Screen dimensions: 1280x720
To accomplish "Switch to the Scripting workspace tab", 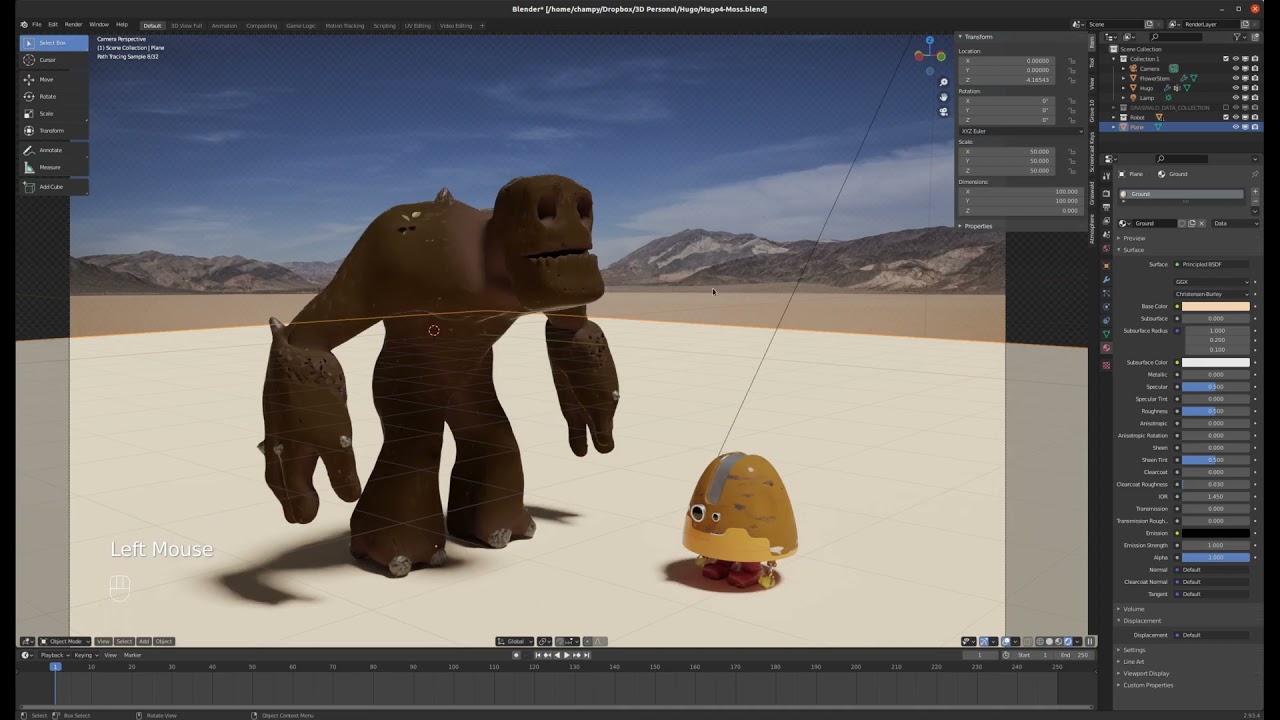I will coord(384,25).
